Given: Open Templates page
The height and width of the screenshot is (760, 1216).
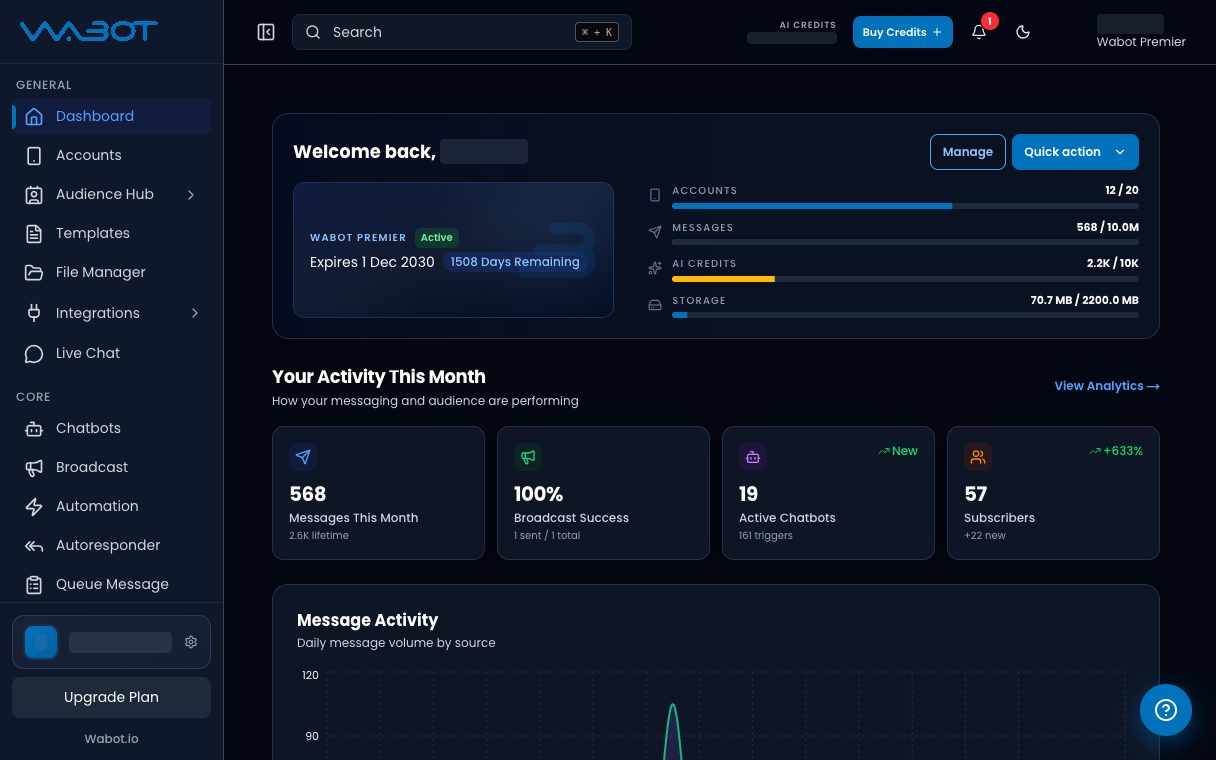Looking at the screenshot, I should coord(111,233).
